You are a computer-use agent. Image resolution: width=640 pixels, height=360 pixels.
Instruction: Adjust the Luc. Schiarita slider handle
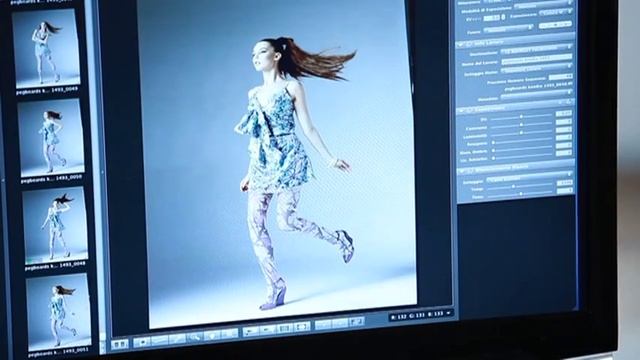(x=493, y=158)
